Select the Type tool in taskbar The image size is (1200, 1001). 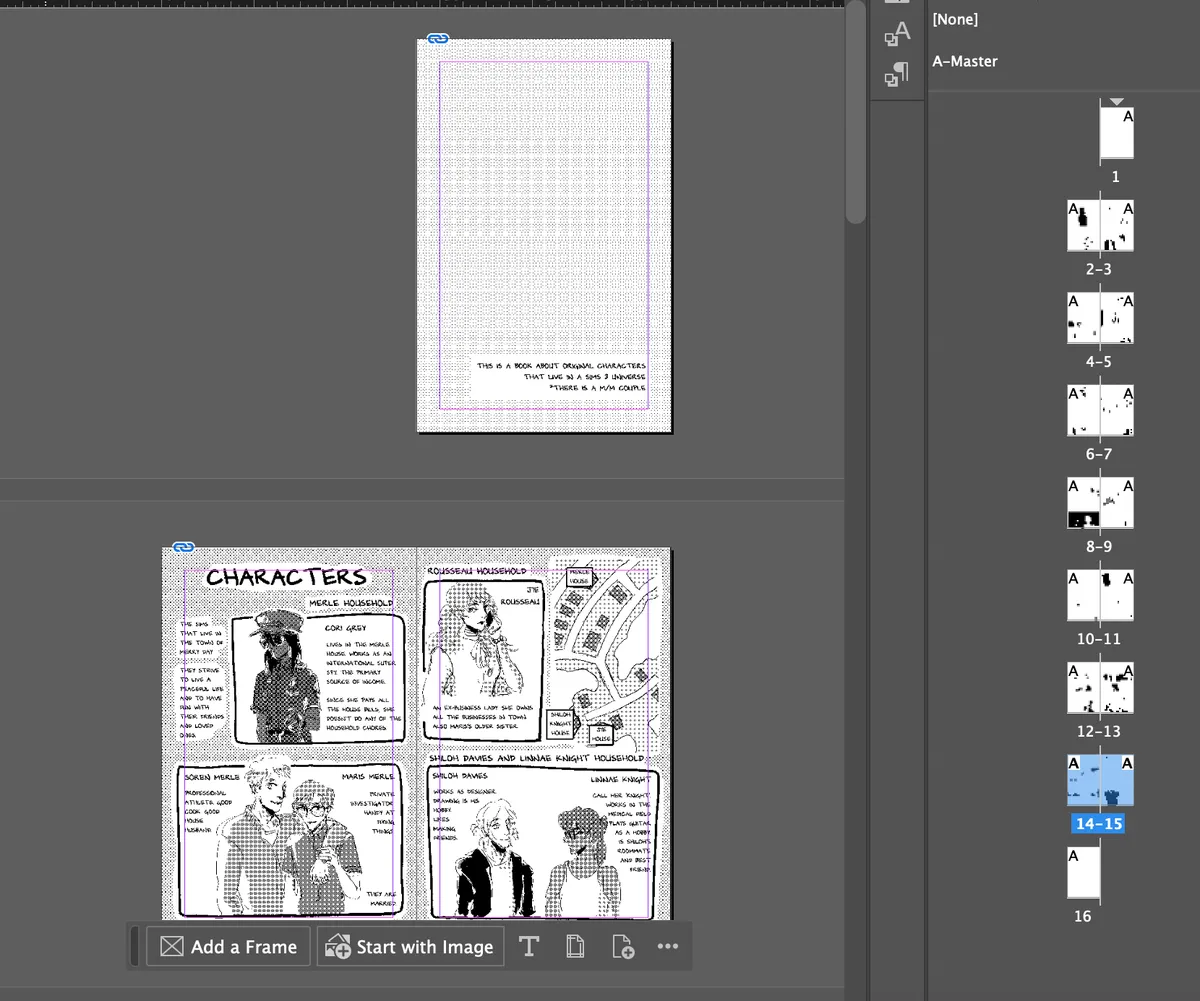[x=529, y=946]
